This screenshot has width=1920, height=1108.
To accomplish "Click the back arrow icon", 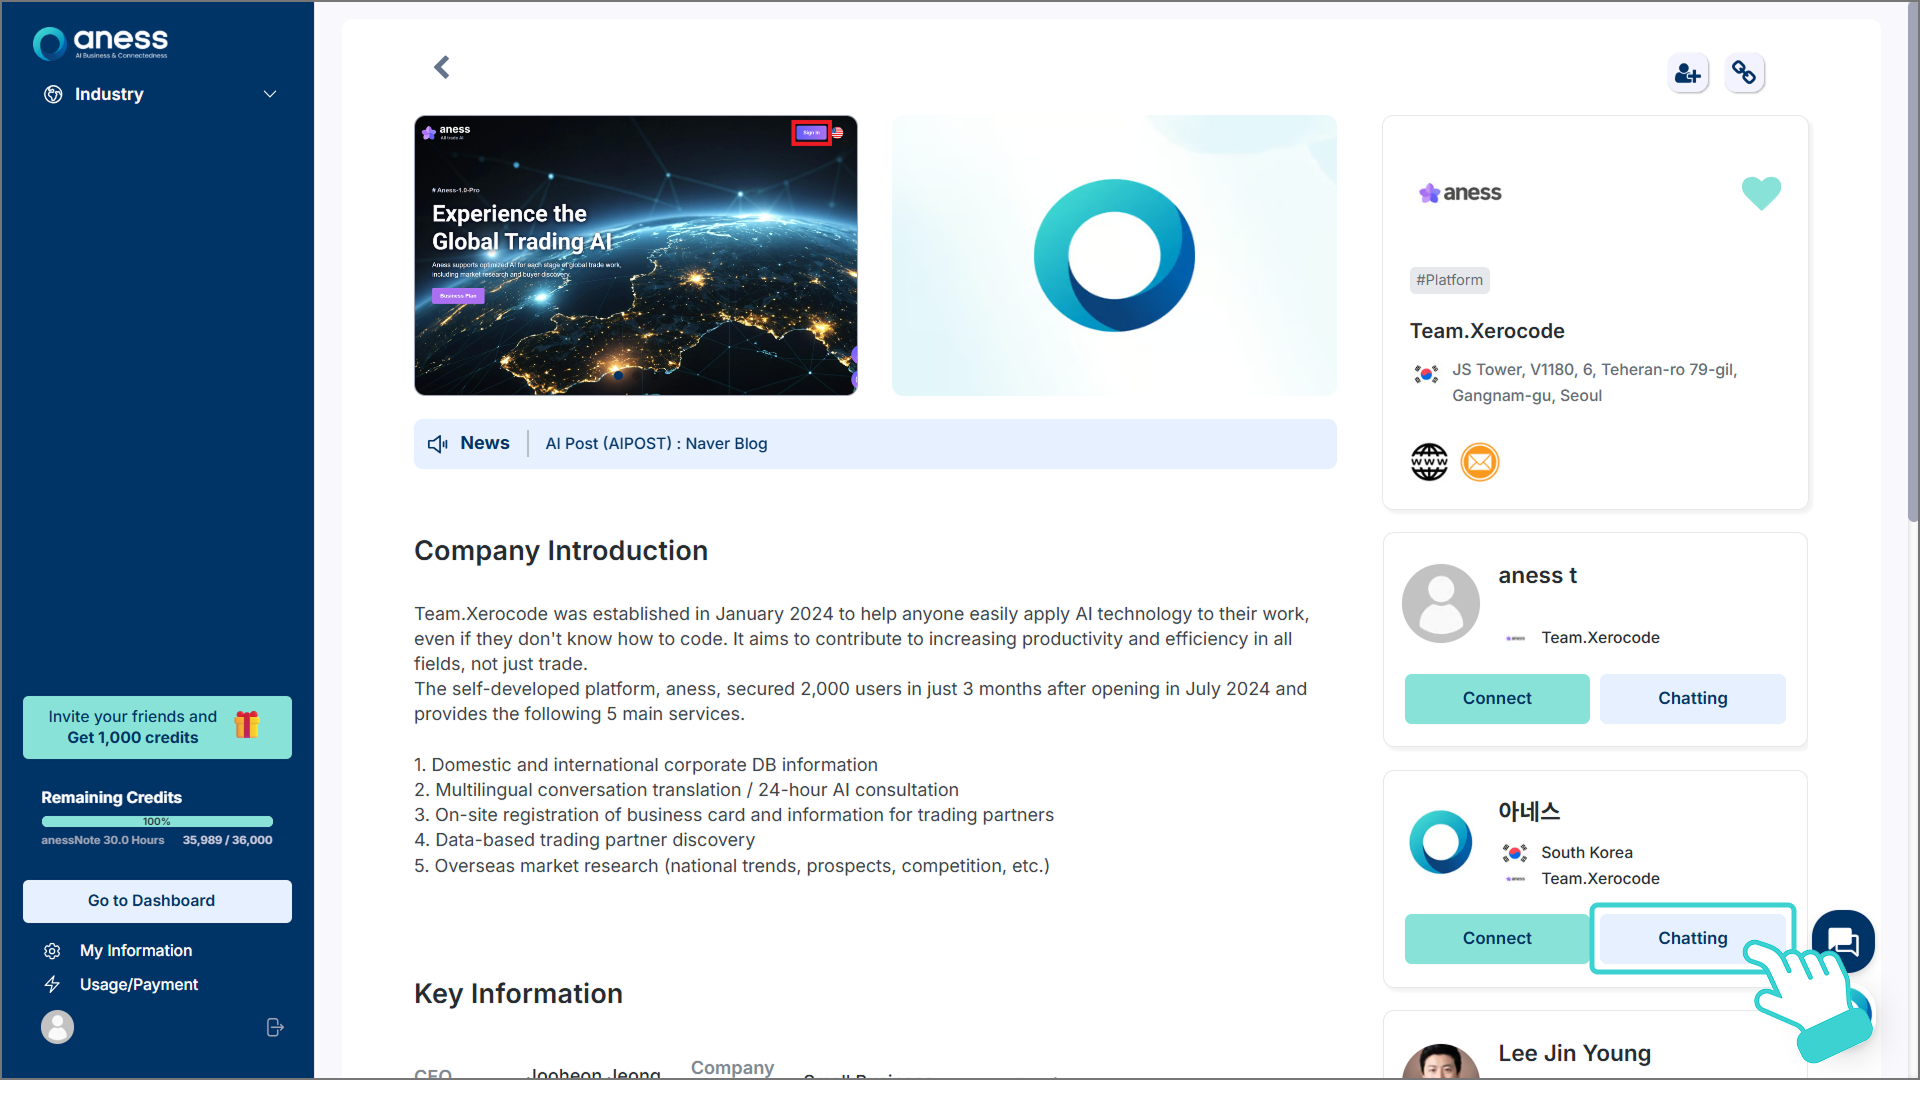I will point(442,67).
